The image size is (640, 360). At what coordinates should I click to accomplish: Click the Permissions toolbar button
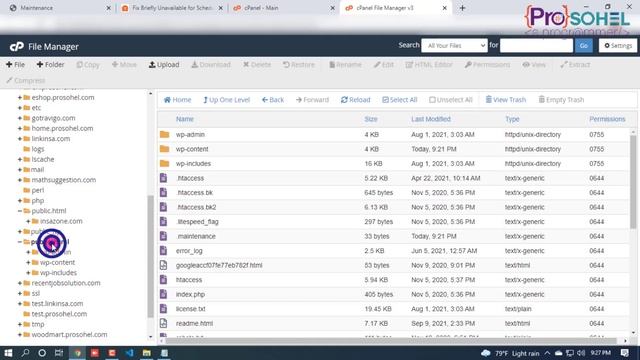tap(487, 64)
